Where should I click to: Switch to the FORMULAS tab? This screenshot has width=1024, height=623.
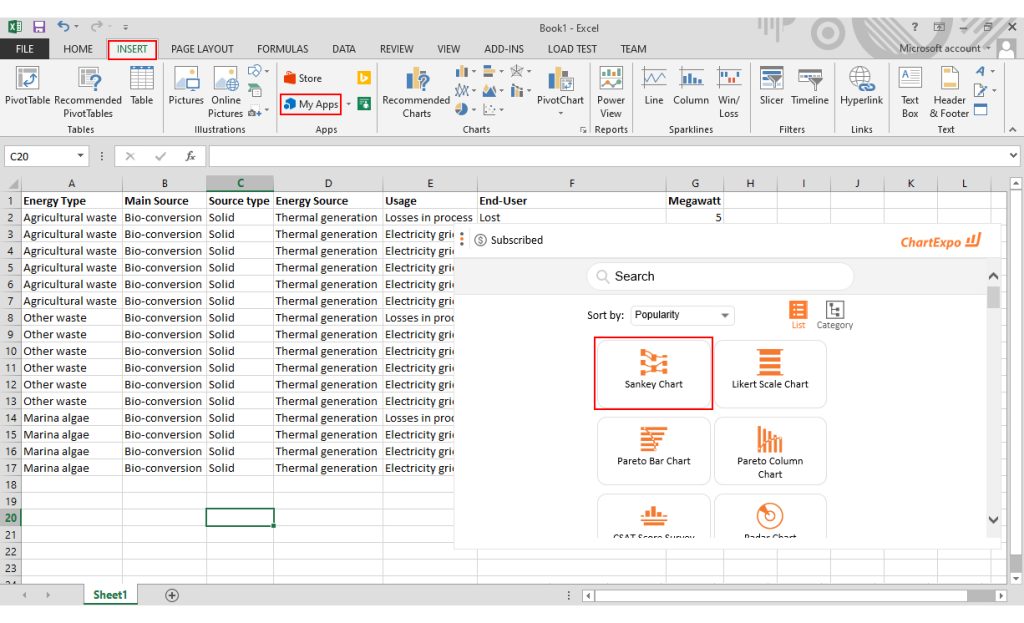point(281,49)
